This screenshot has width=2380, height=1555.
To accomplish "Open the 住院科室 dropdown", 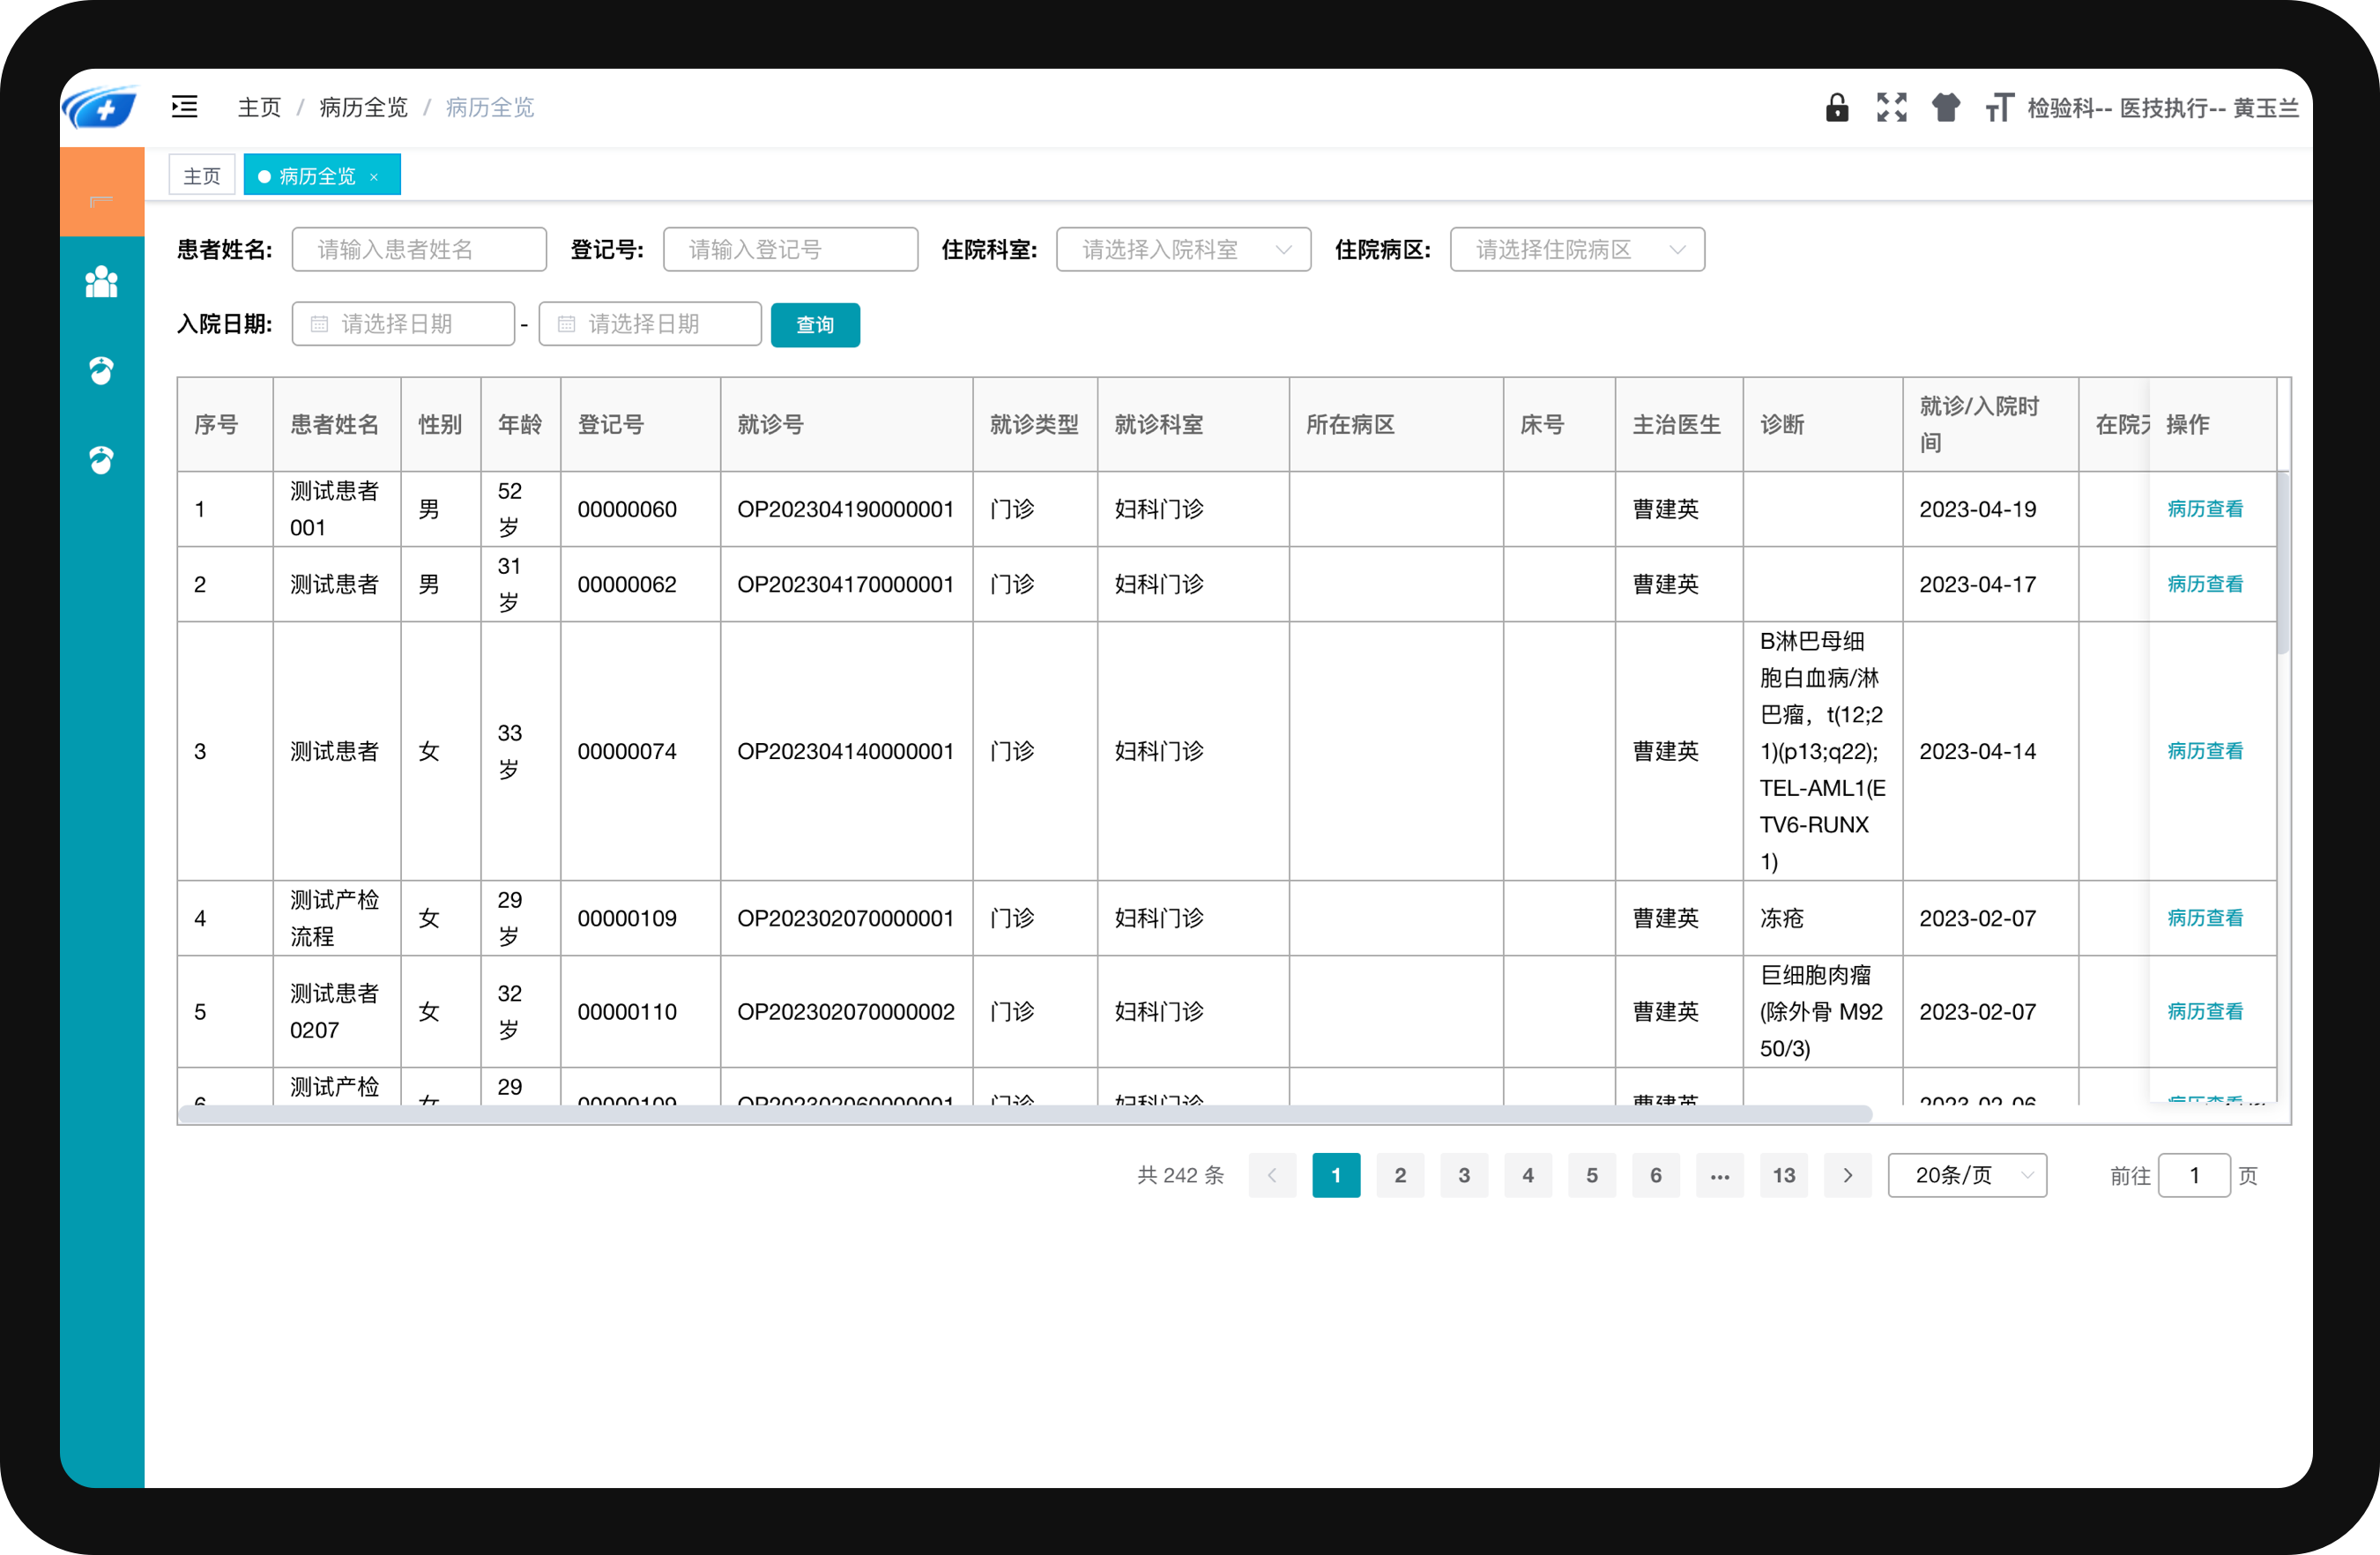I will [1183, 249].
